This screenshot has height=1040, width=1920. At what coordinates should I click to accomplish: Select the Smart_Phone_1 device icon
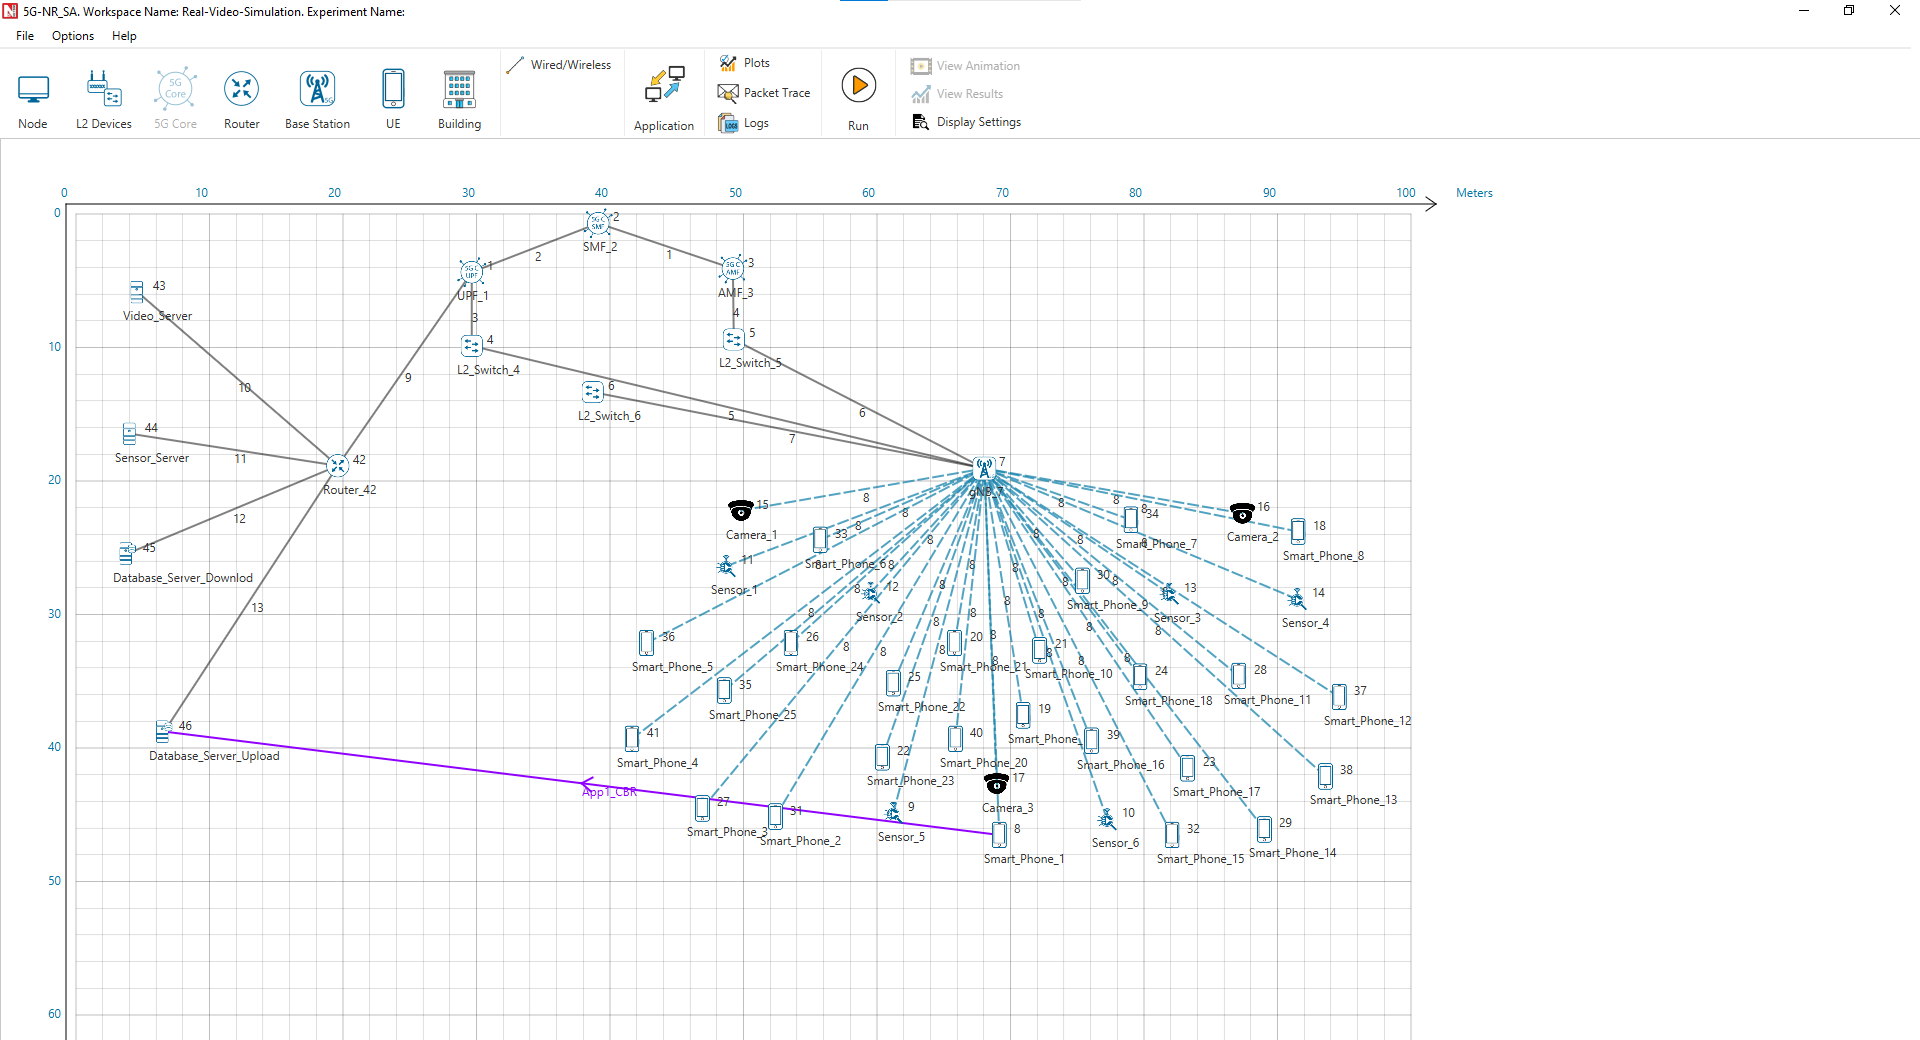click(999, 835)
